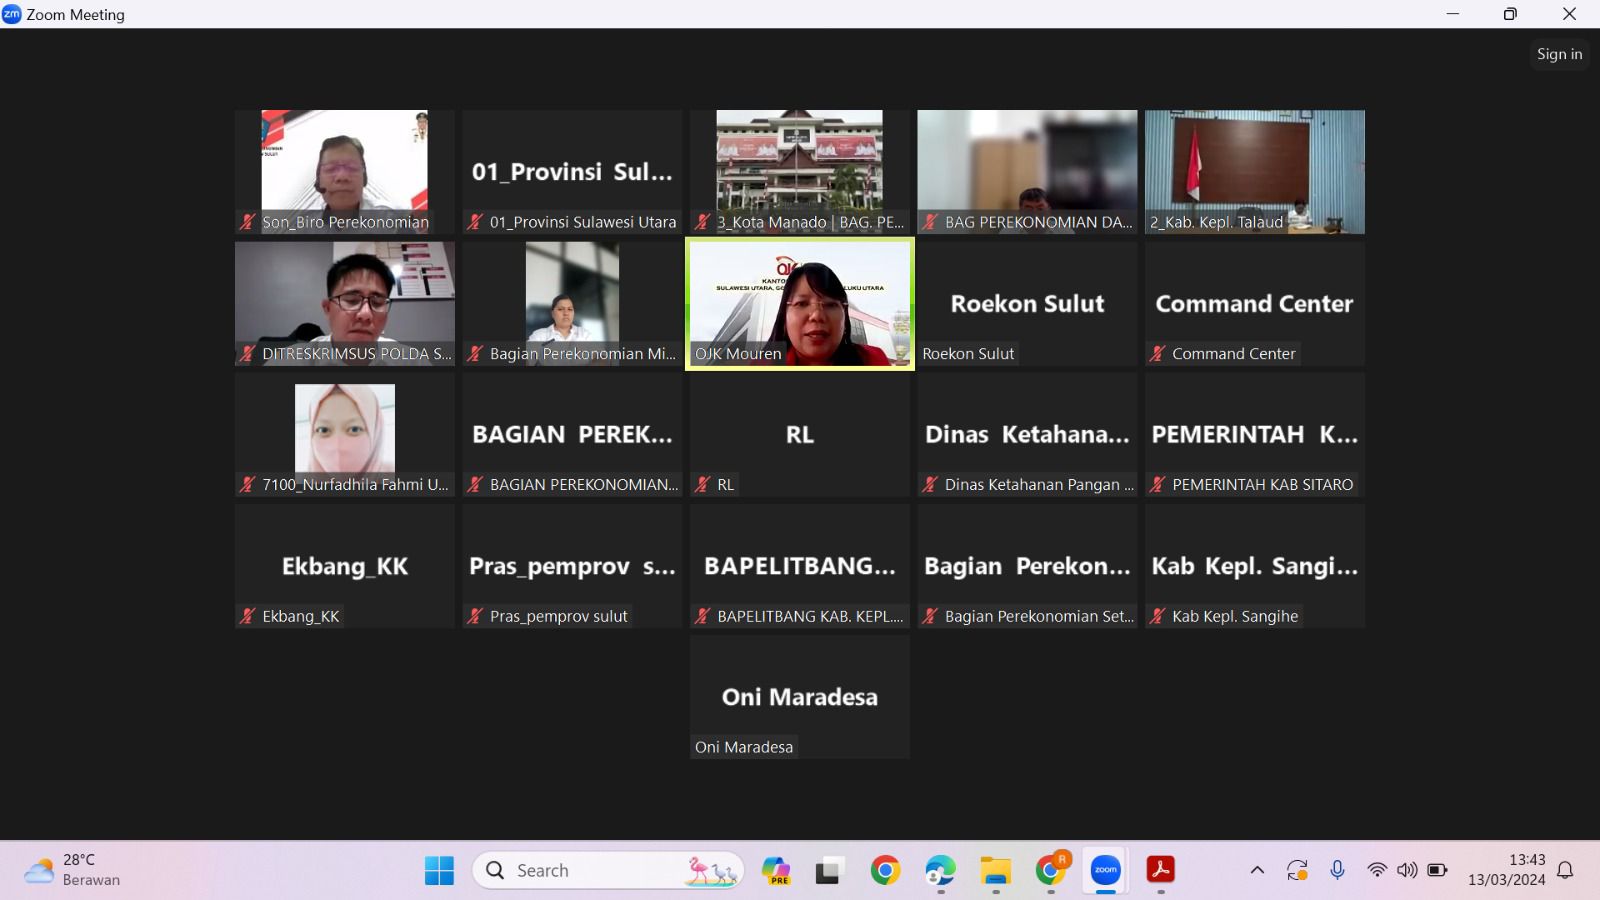Select 3_Kota Manado video tile

click(x=800, y=172)
